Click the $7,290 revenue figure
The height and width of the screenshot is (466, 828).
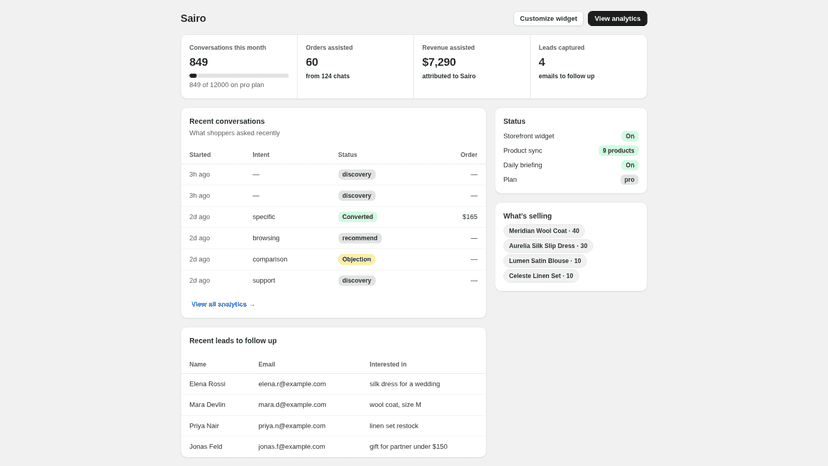coord(439,62)
